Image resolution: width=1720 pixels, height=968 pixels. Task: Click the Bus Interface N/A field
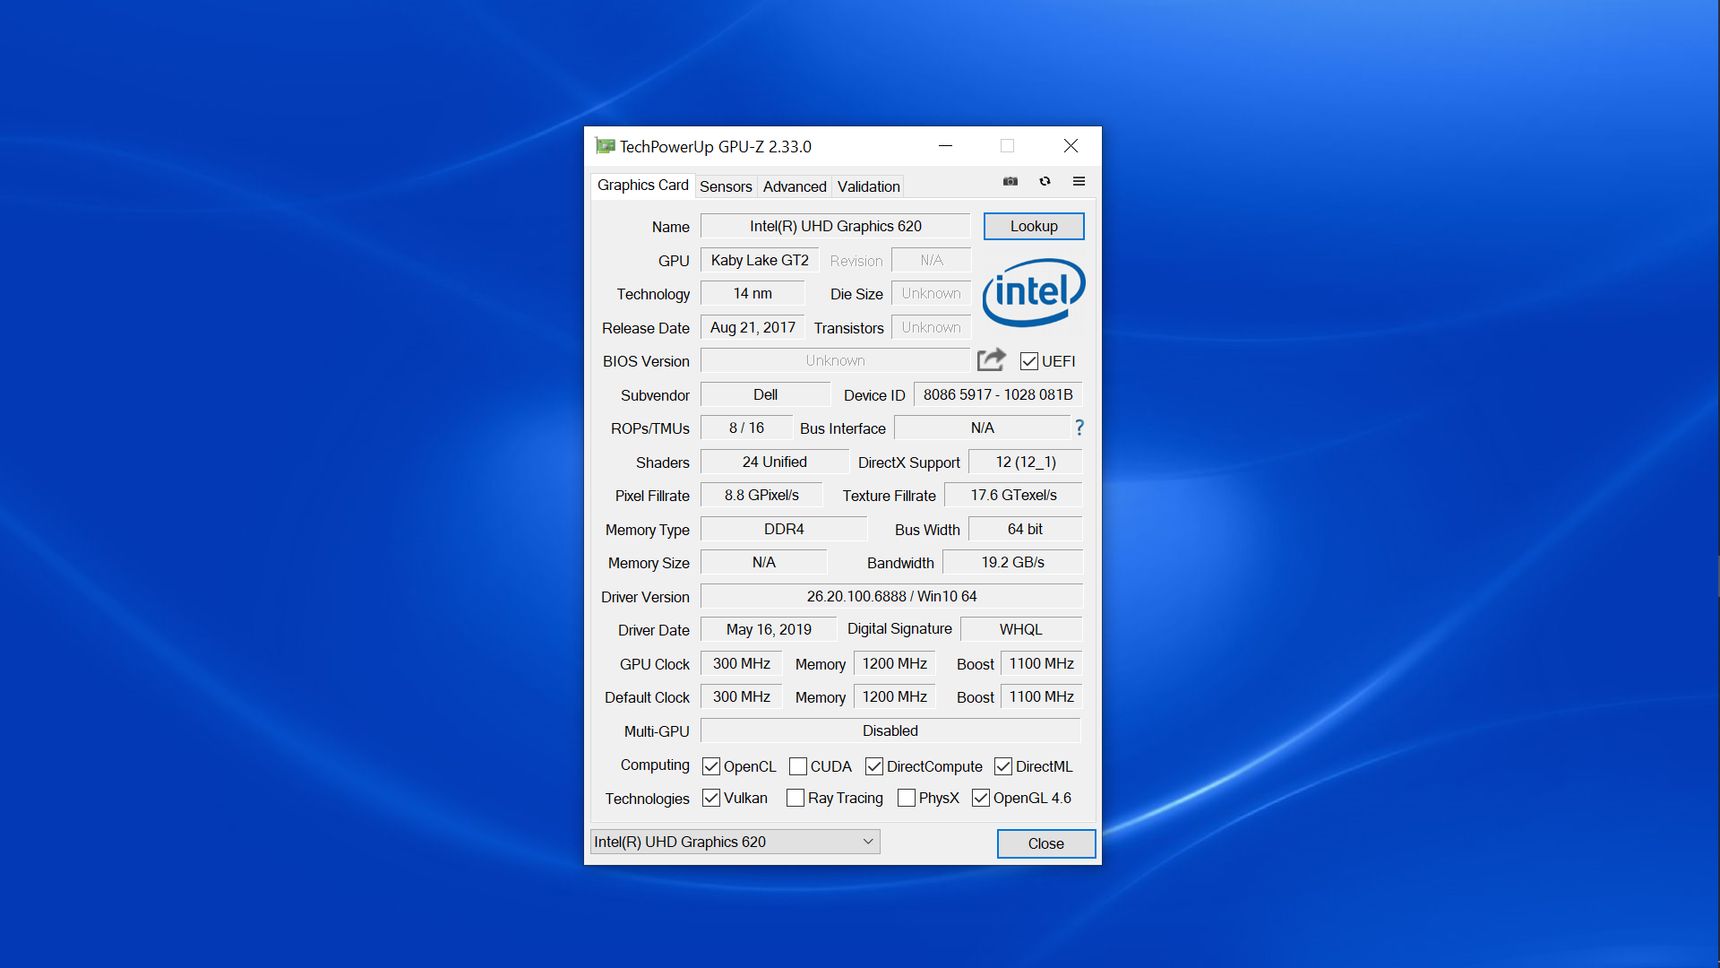click(982, 427)
